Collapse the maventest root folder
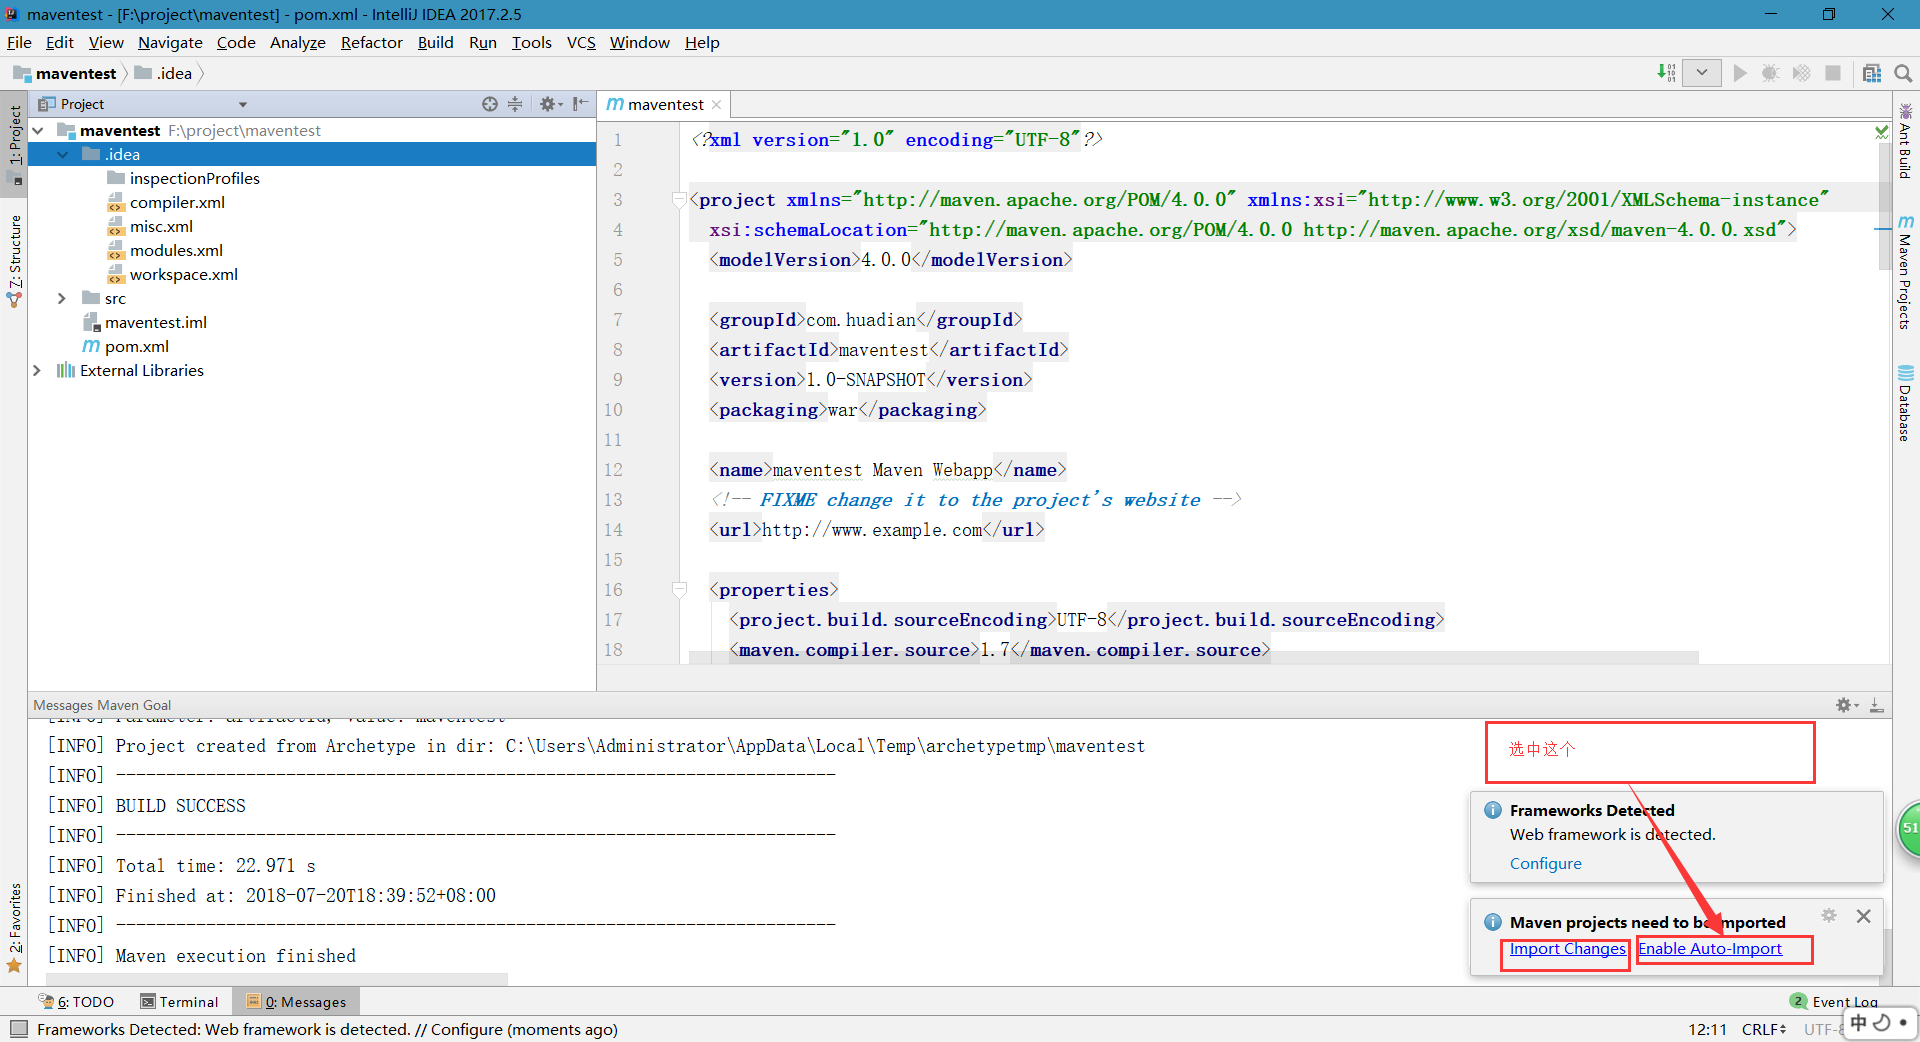Viewport: 1920px width, 1042px height. point(38,131)
